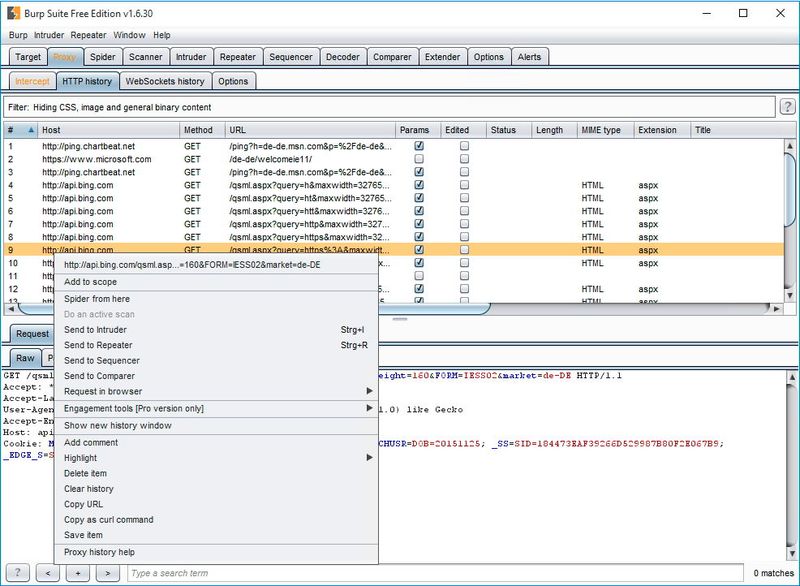Viewport: 800px width, 586px height.
Task: Toggle Edited checkbox for row 1
Action: click(x=464, y=146)
